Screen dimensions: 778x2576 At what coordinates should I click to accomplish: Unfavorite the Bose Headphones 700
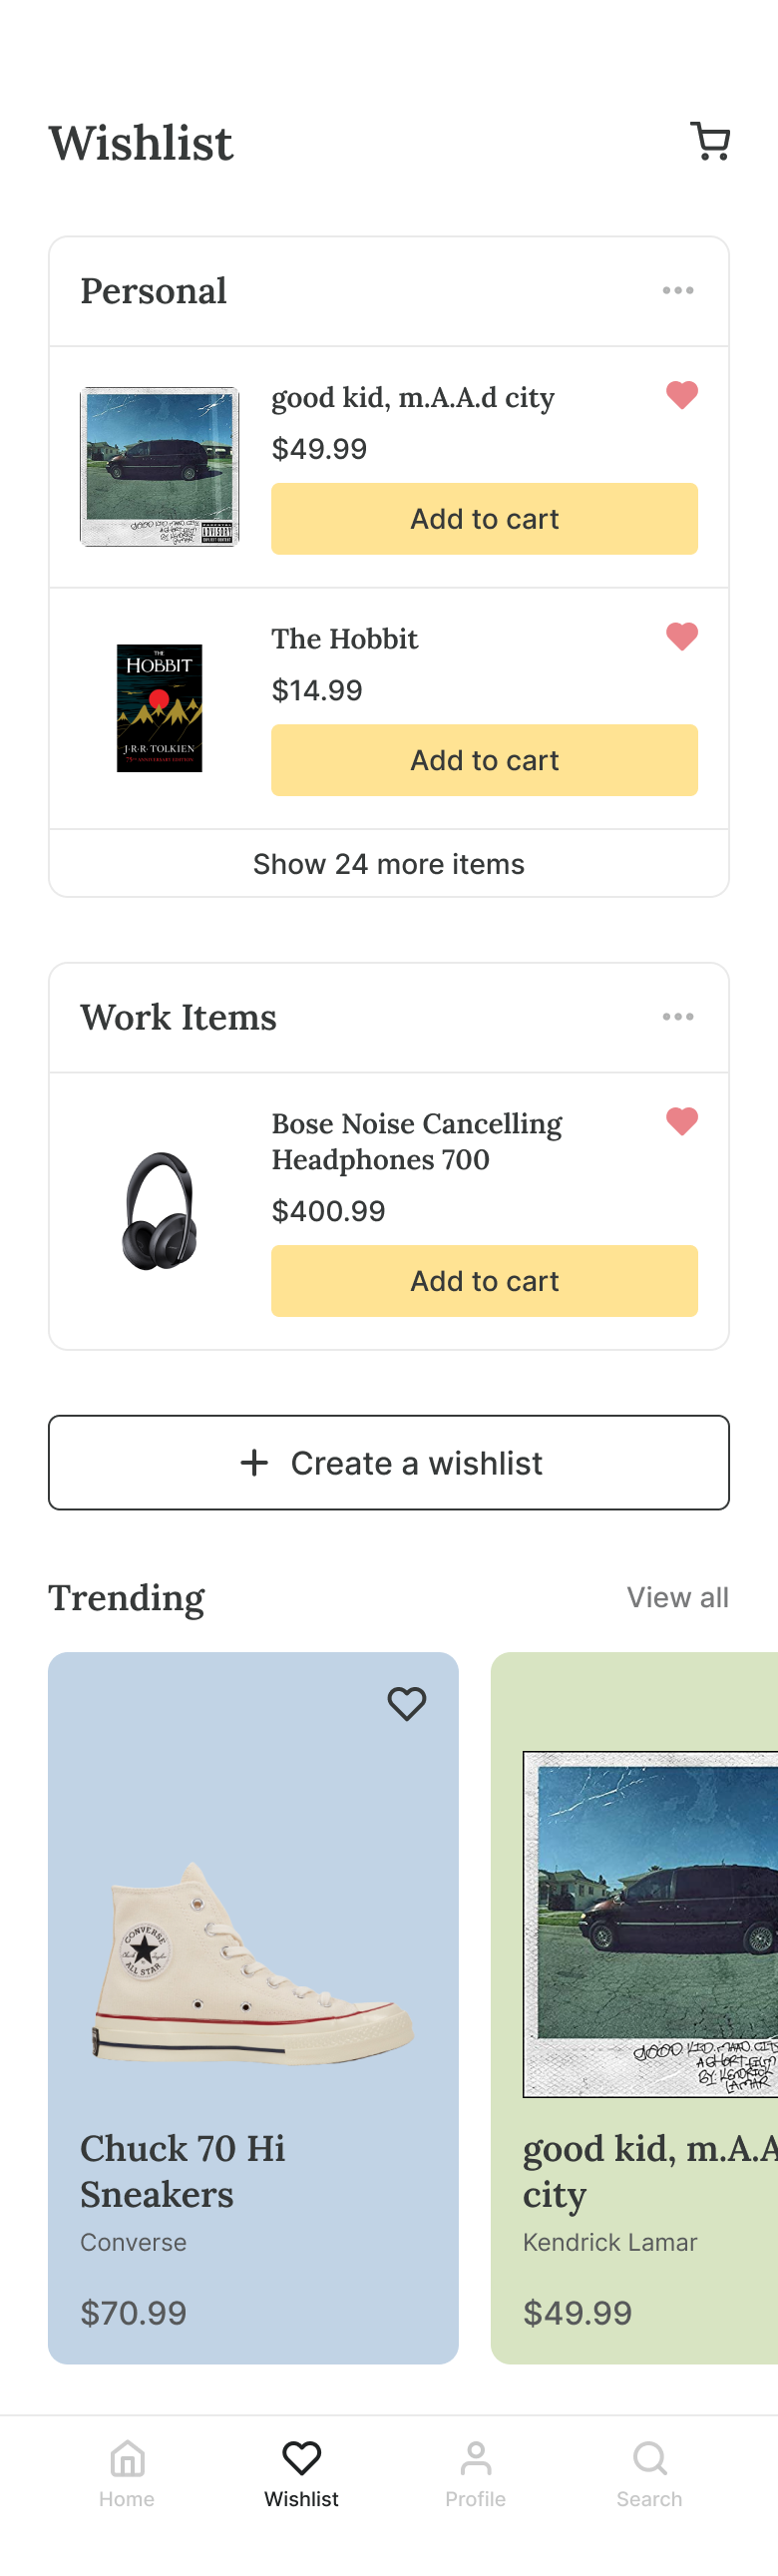(x=681, y=1122)
